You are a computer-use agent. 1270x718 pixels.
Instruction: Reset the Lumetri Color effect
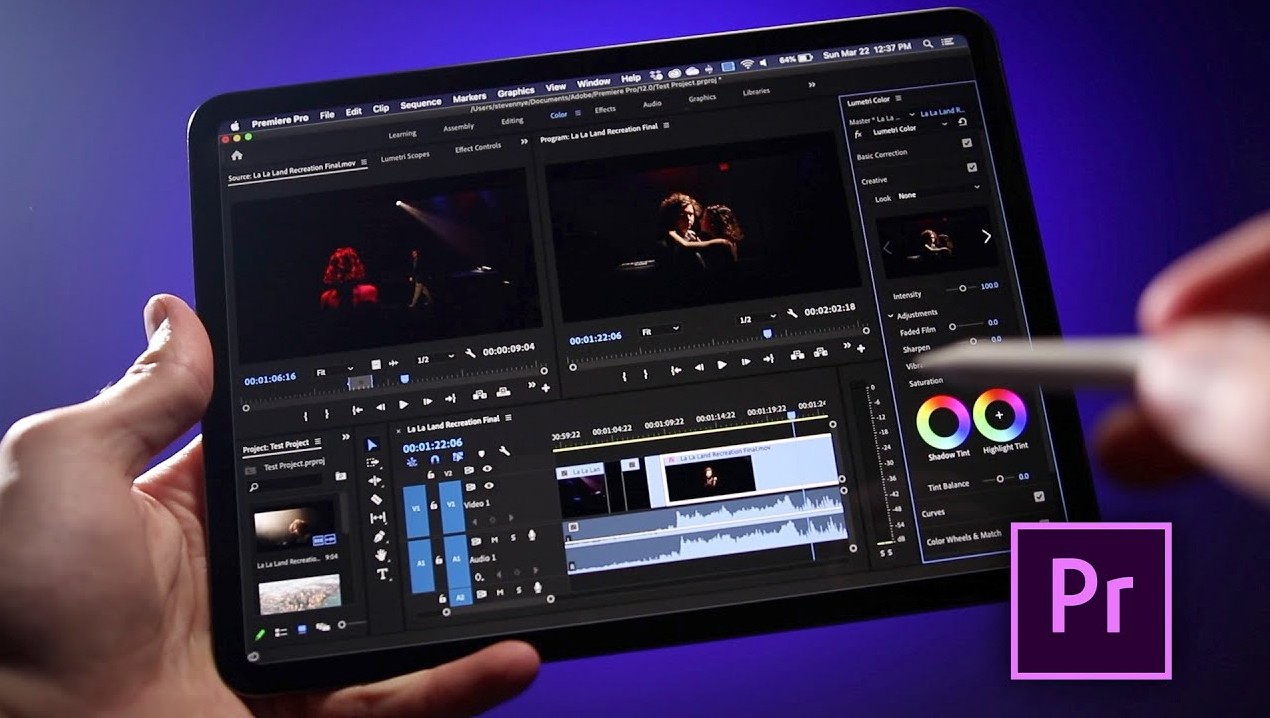[962, 122]
